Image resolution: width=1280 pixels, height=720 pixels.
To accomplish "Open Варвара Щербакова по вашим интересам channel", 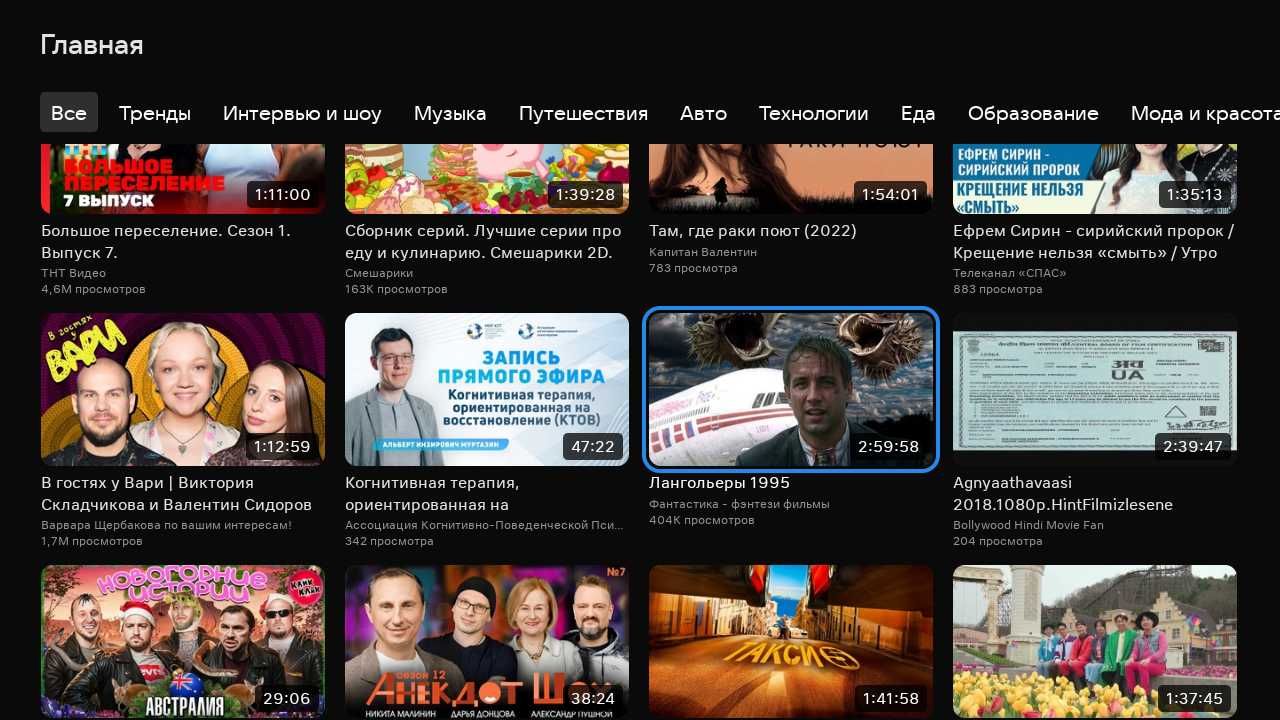I will pyautogui.click(x=166, y=525).
